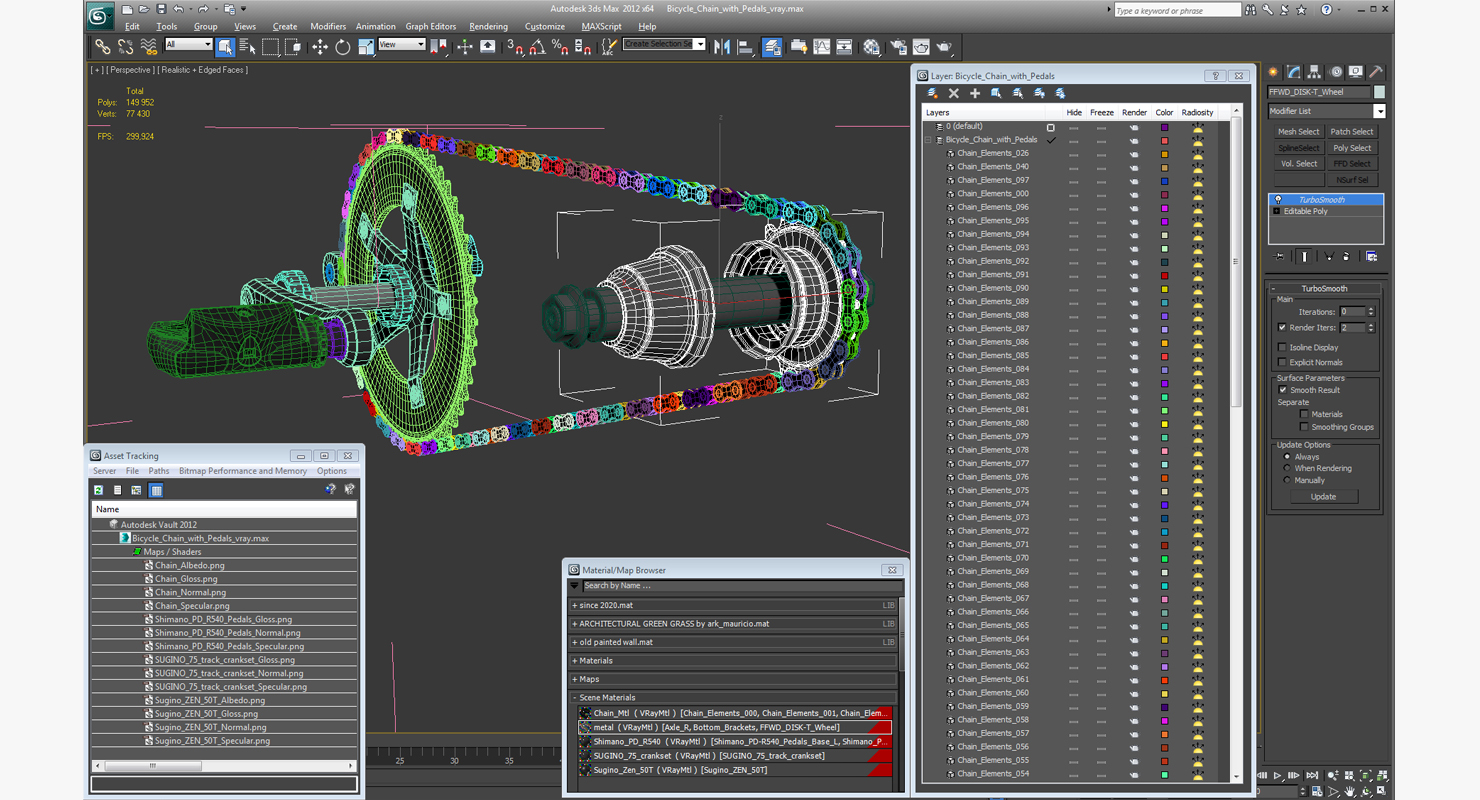Open the Material Editor icon
The width and height of the screenshot is (1480, 800).
tap(872, 46)
